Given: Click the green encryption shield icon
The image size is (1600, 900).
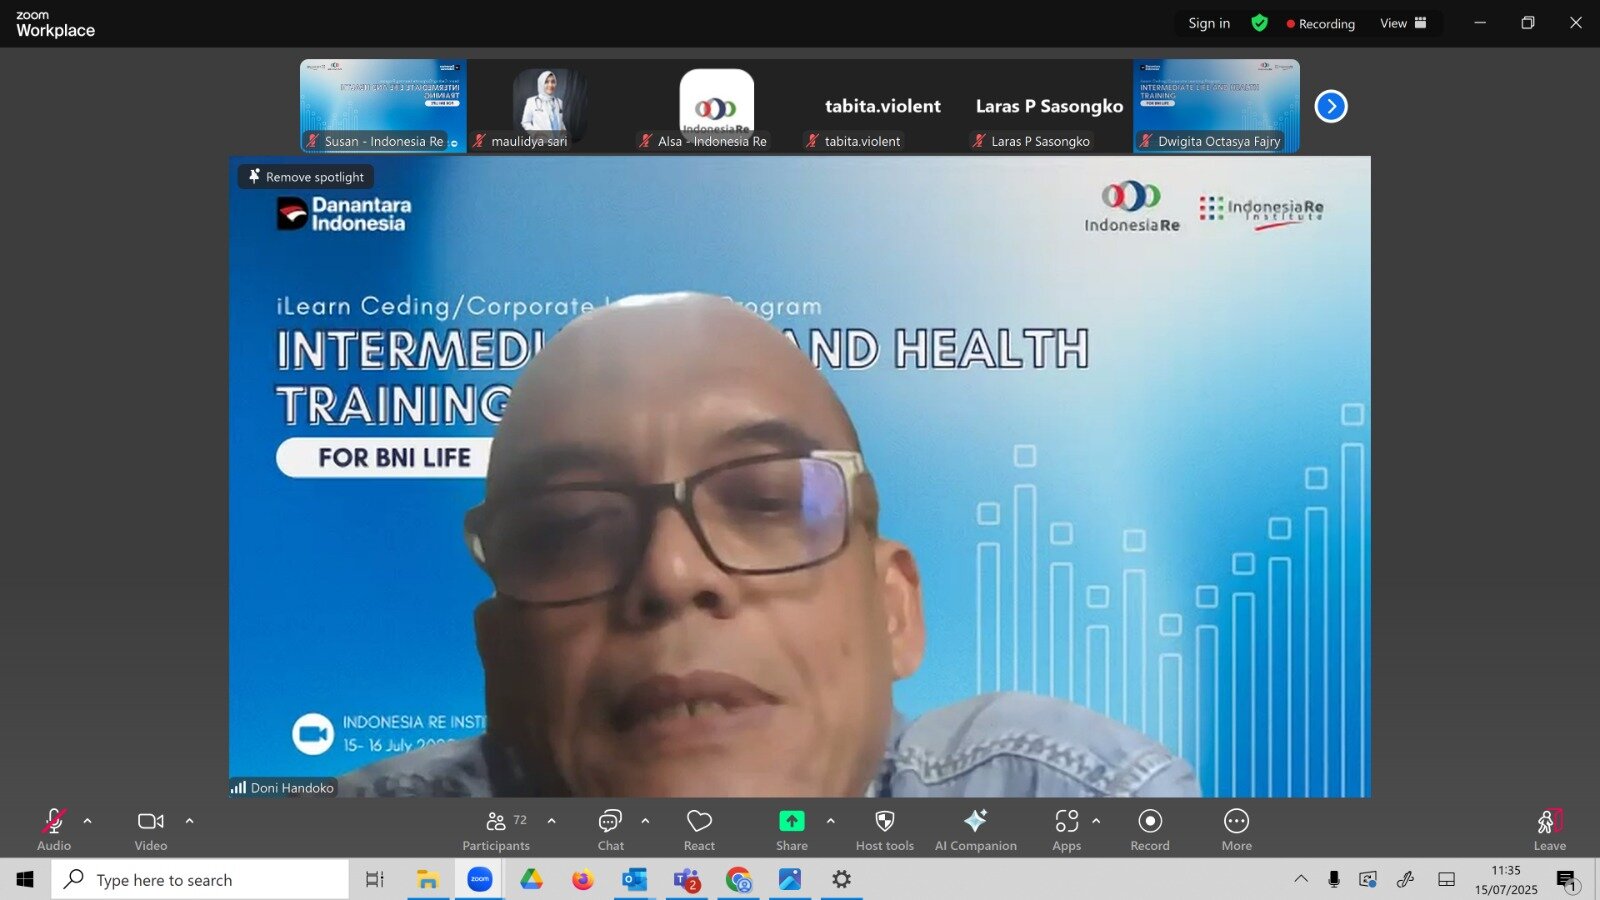Looking at the screenshot, I should pos(1260,23).
